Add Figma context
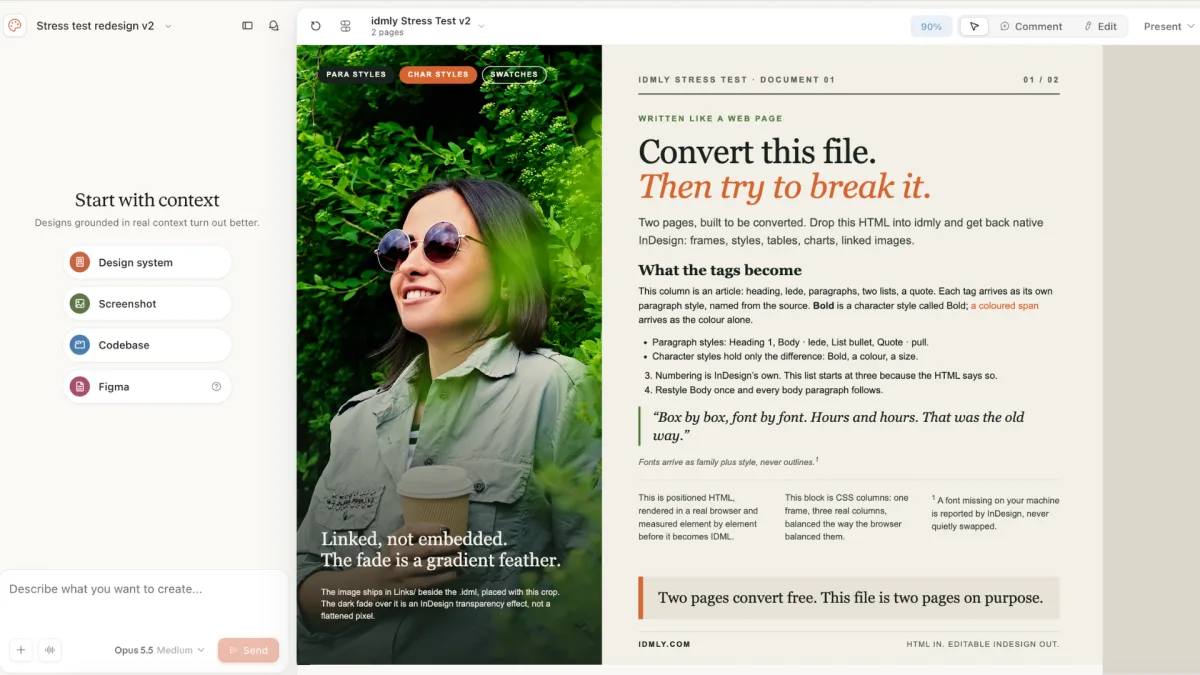 click(x=147, y=386)
